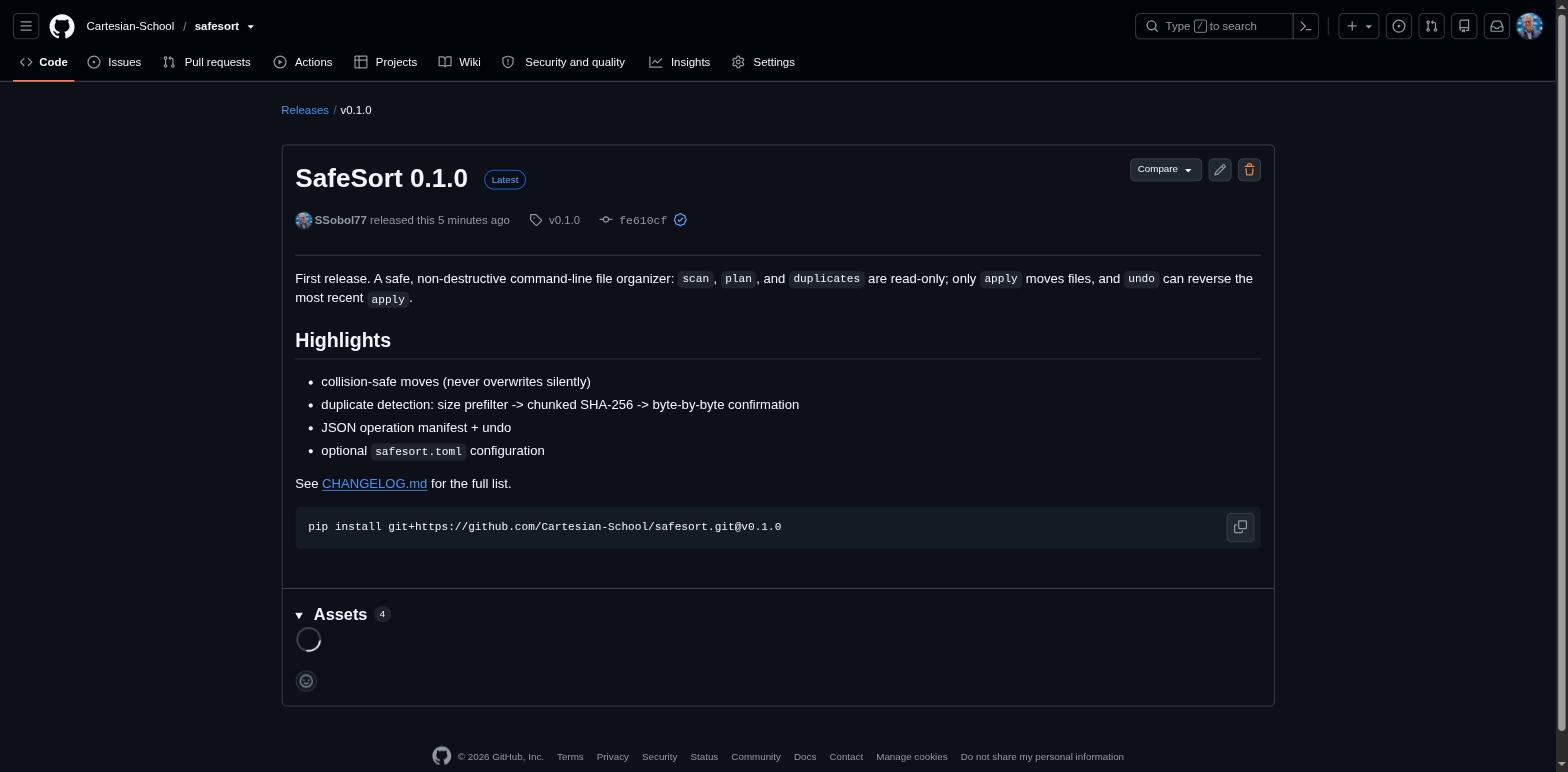Open the v0.1.0 tag link
The image size is (1568, 772).
point(564,220)
